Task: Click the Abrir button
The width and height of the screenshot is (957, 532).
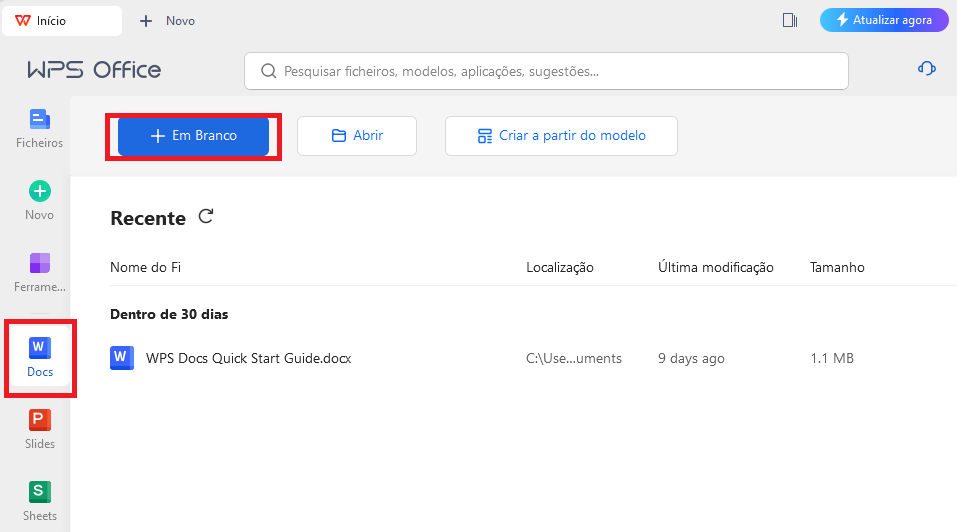Action: 356,136
